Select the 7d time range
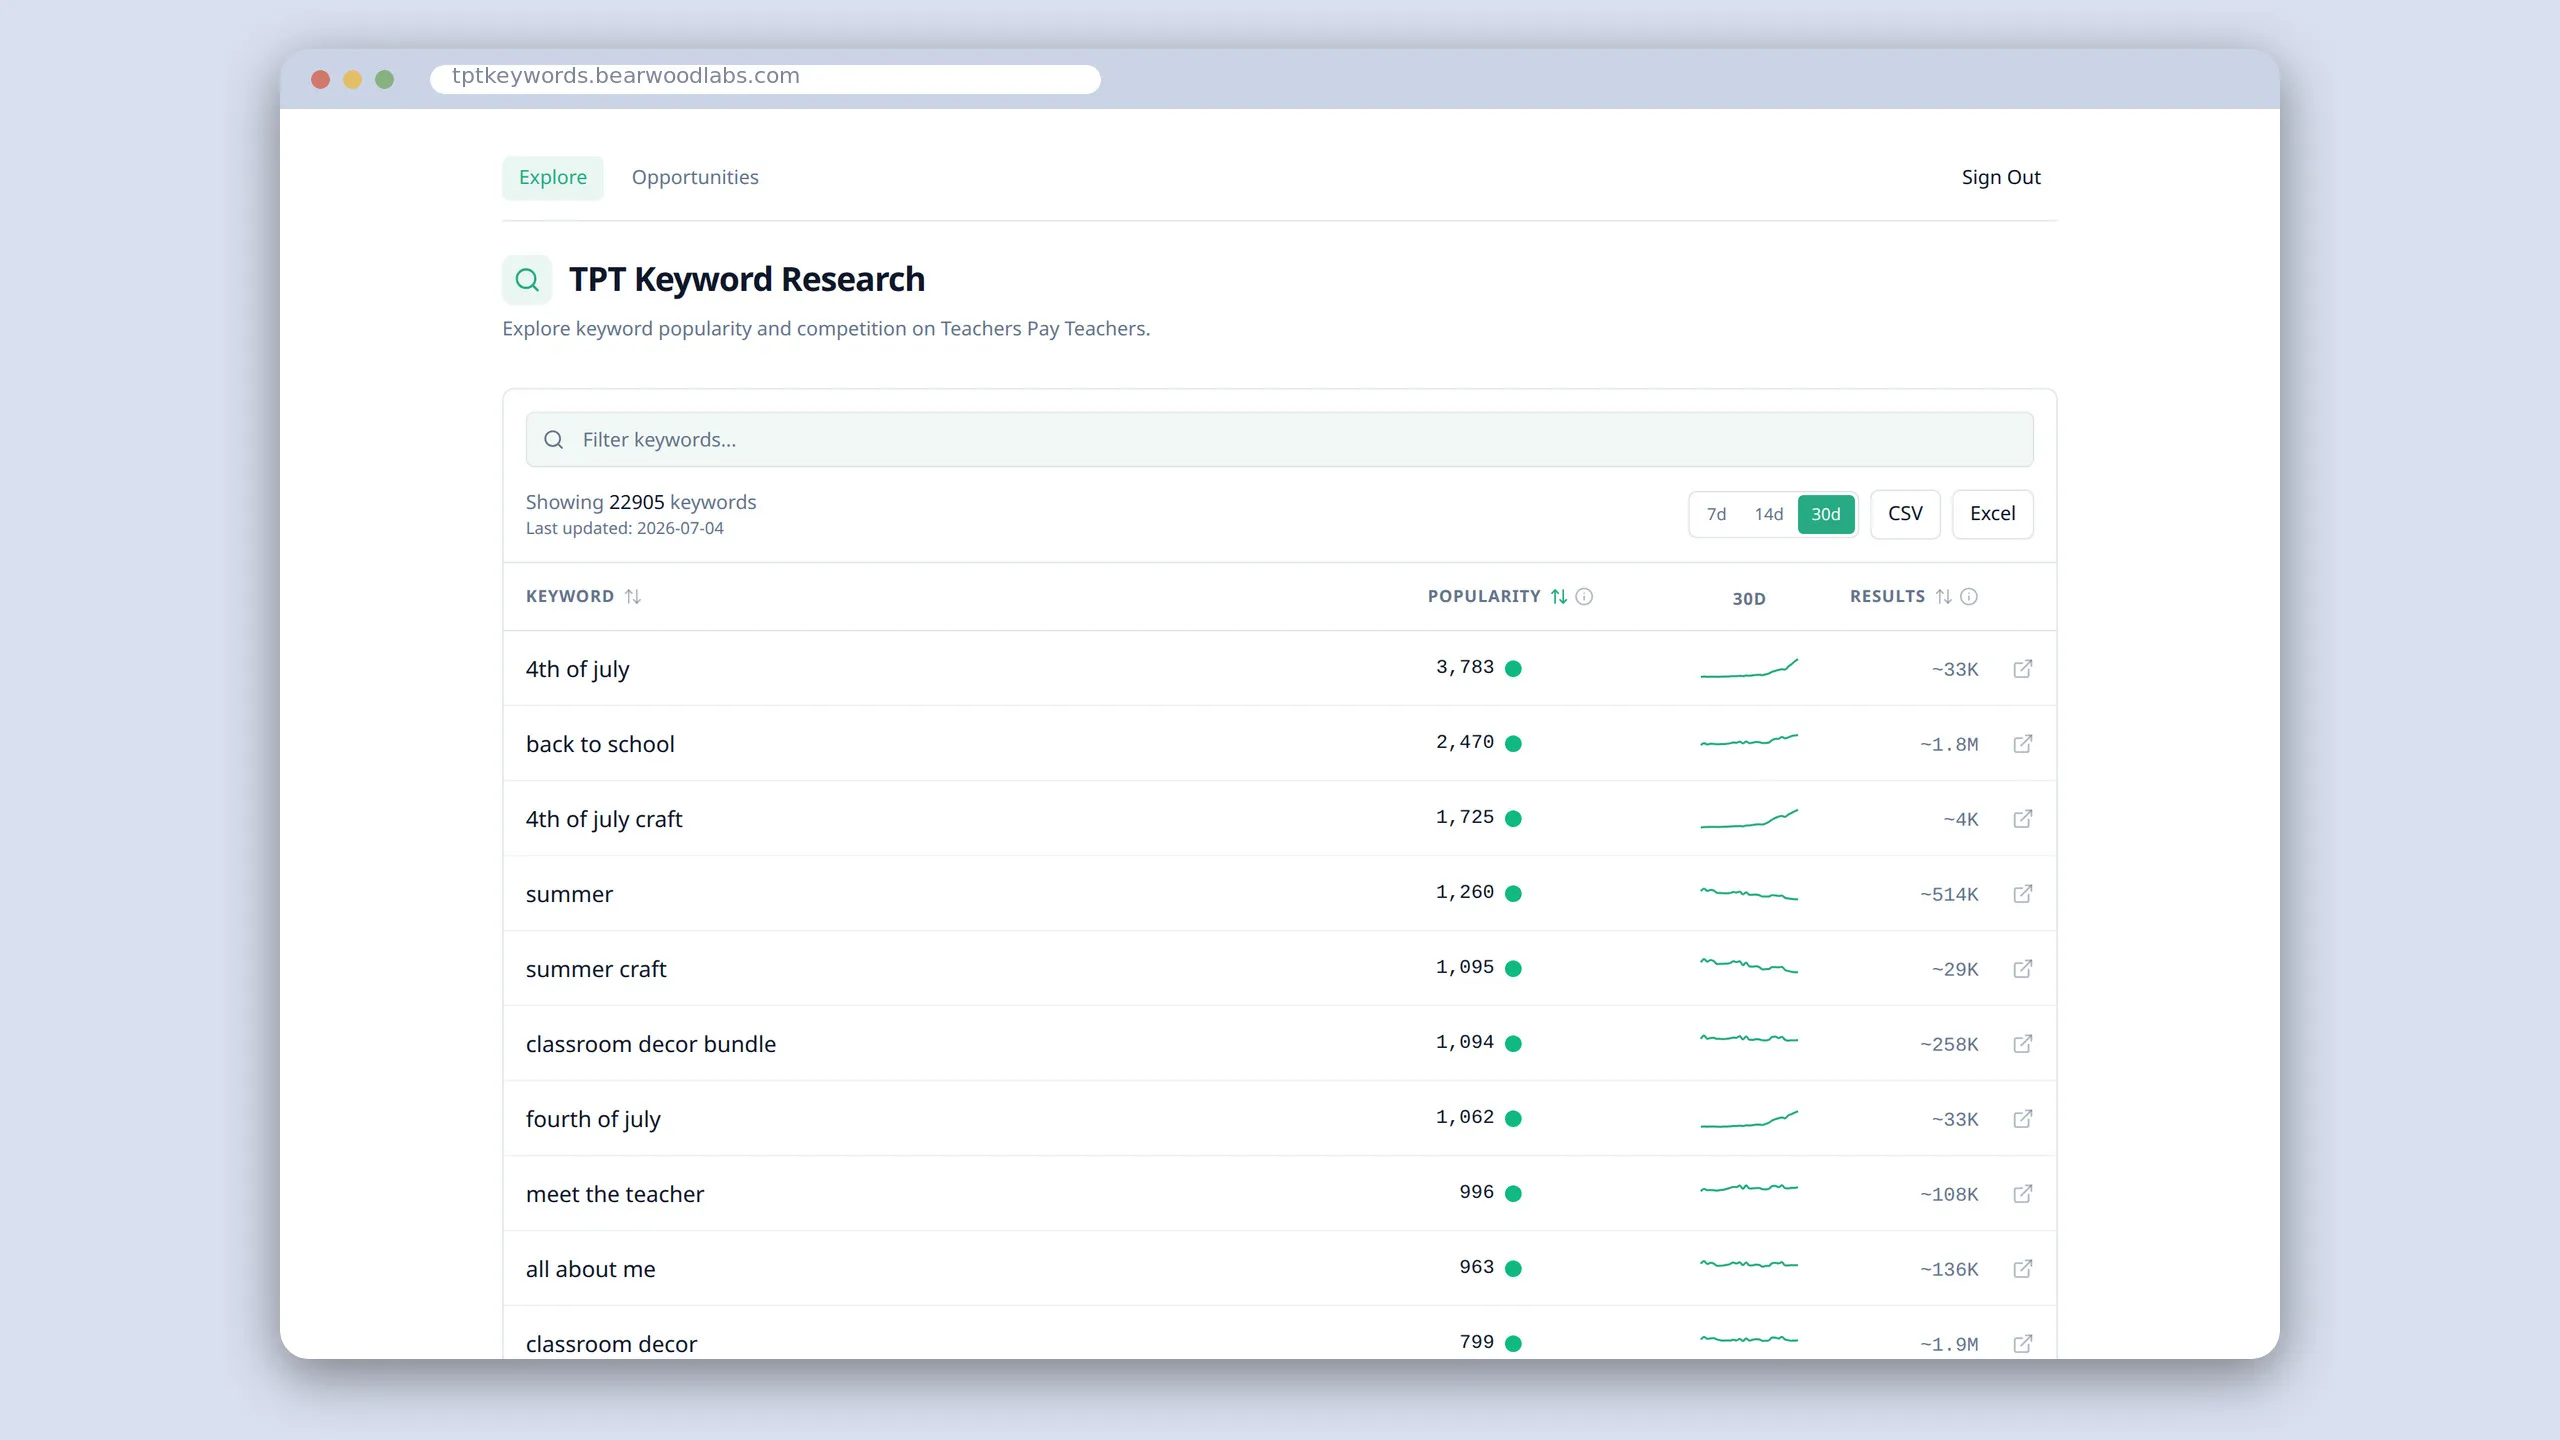Image resolution: width=2560 pixels, height=1440 pixels. 1716,514
